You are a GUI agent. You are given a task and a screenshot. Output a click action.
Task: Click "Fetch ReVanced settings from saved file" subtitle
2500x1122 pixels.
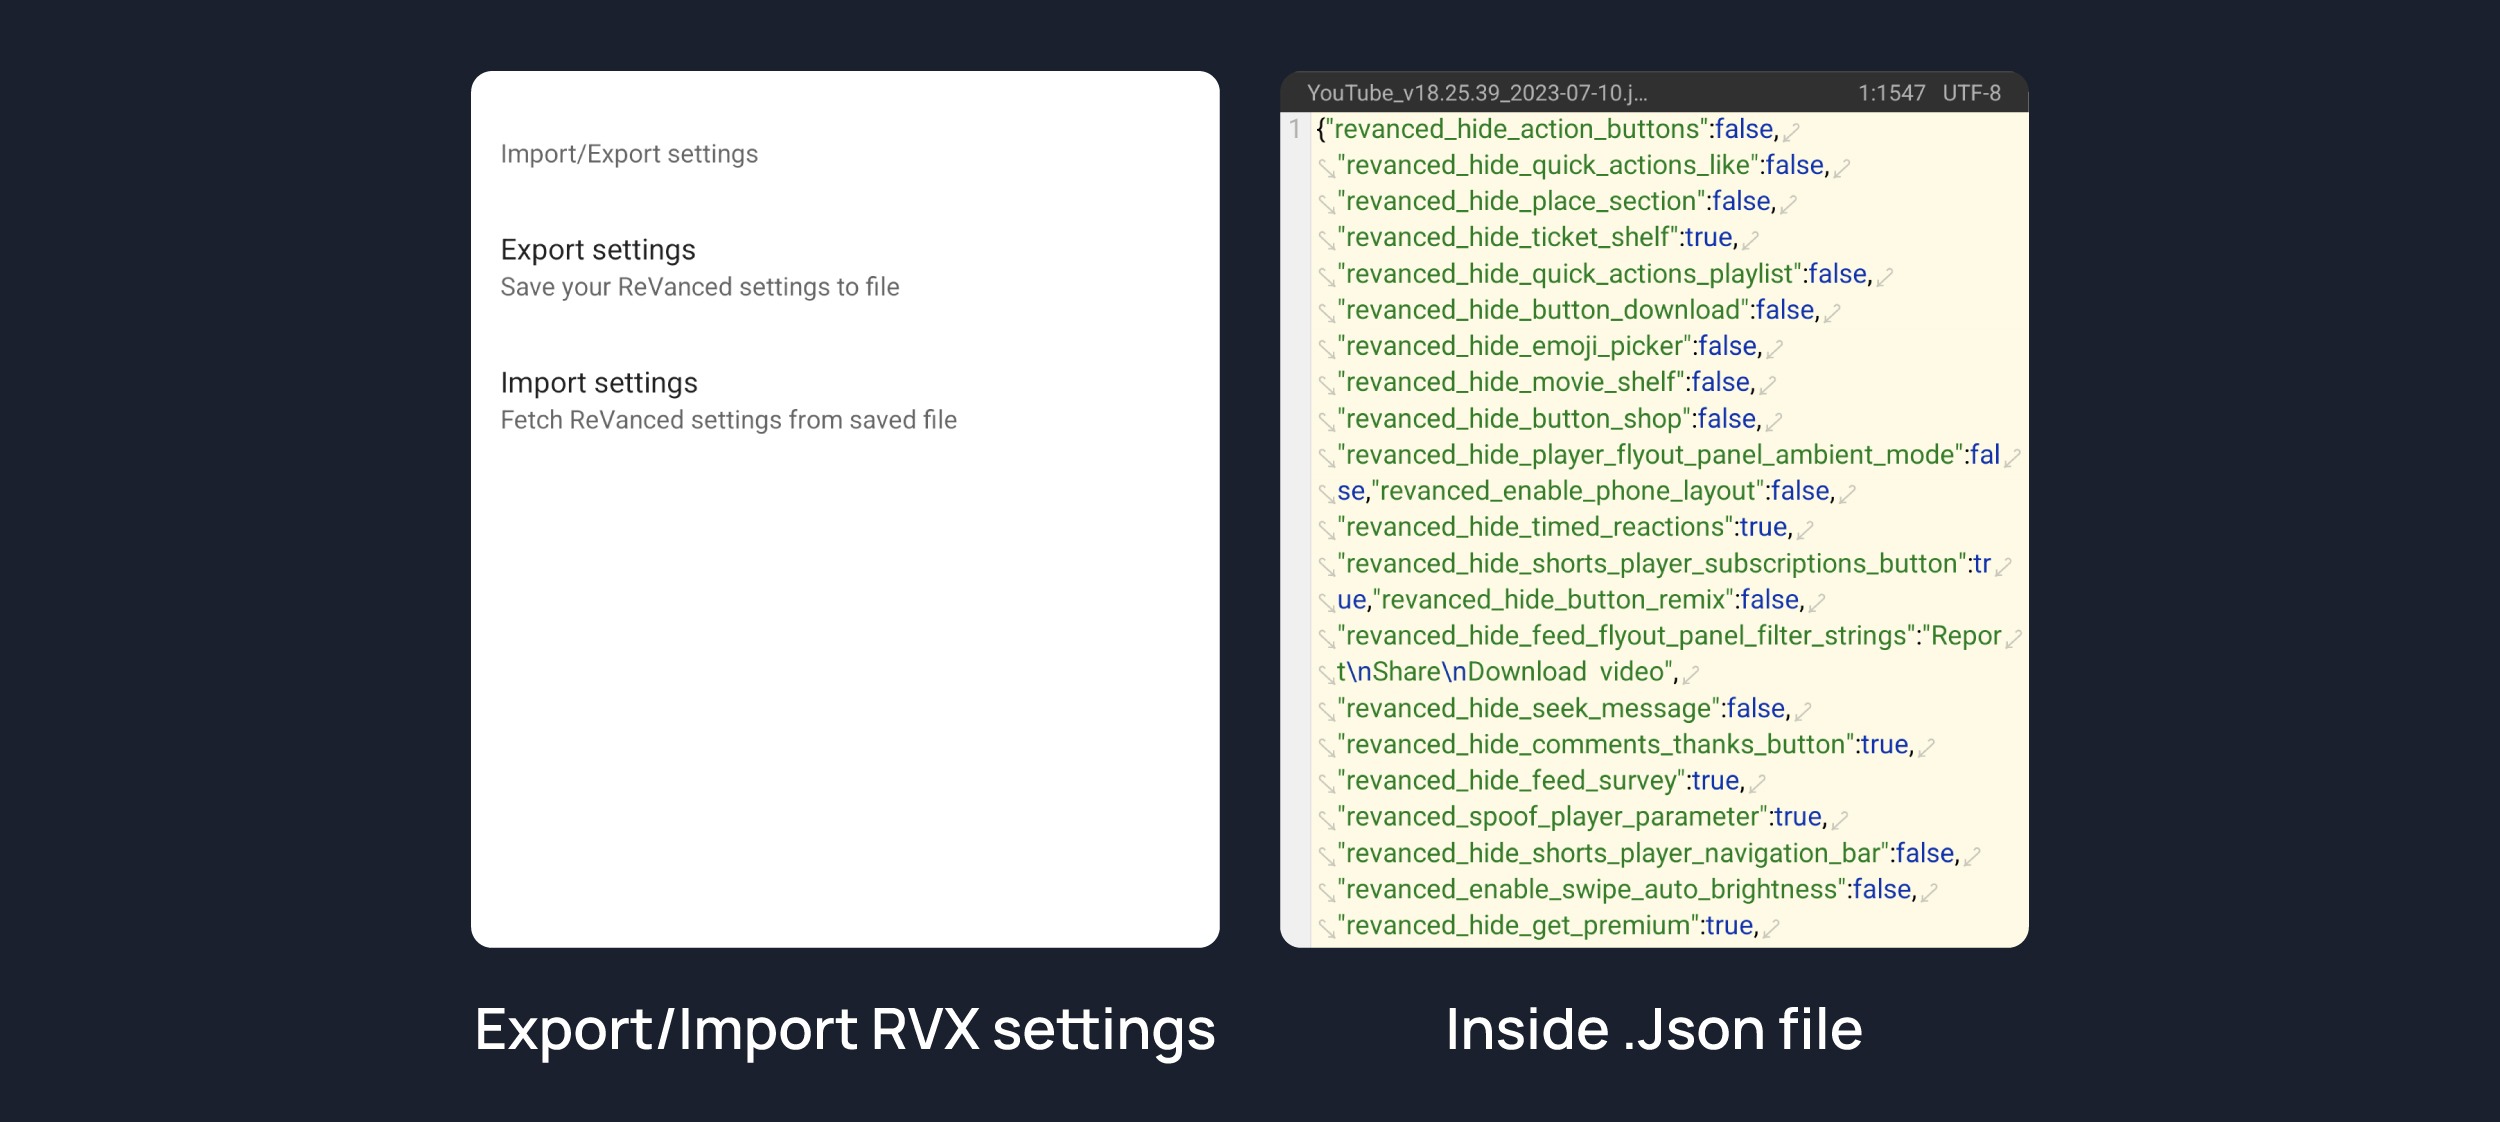click(728, 420)
